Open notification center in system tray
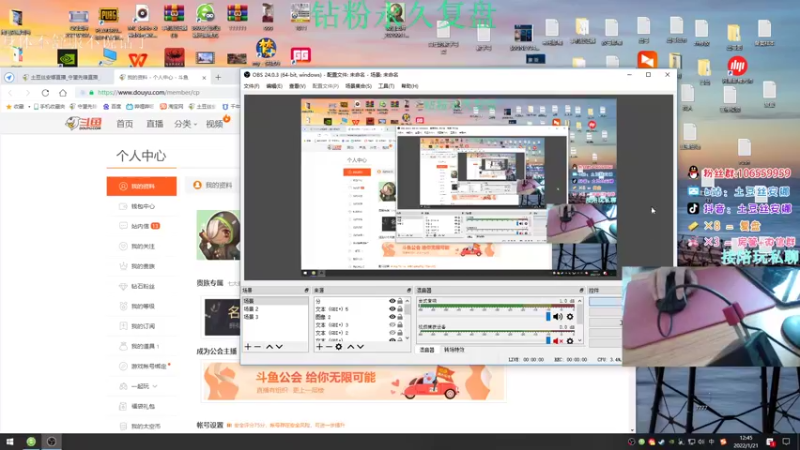The width and height of the screenshot is (800, 450). point(786,442)
